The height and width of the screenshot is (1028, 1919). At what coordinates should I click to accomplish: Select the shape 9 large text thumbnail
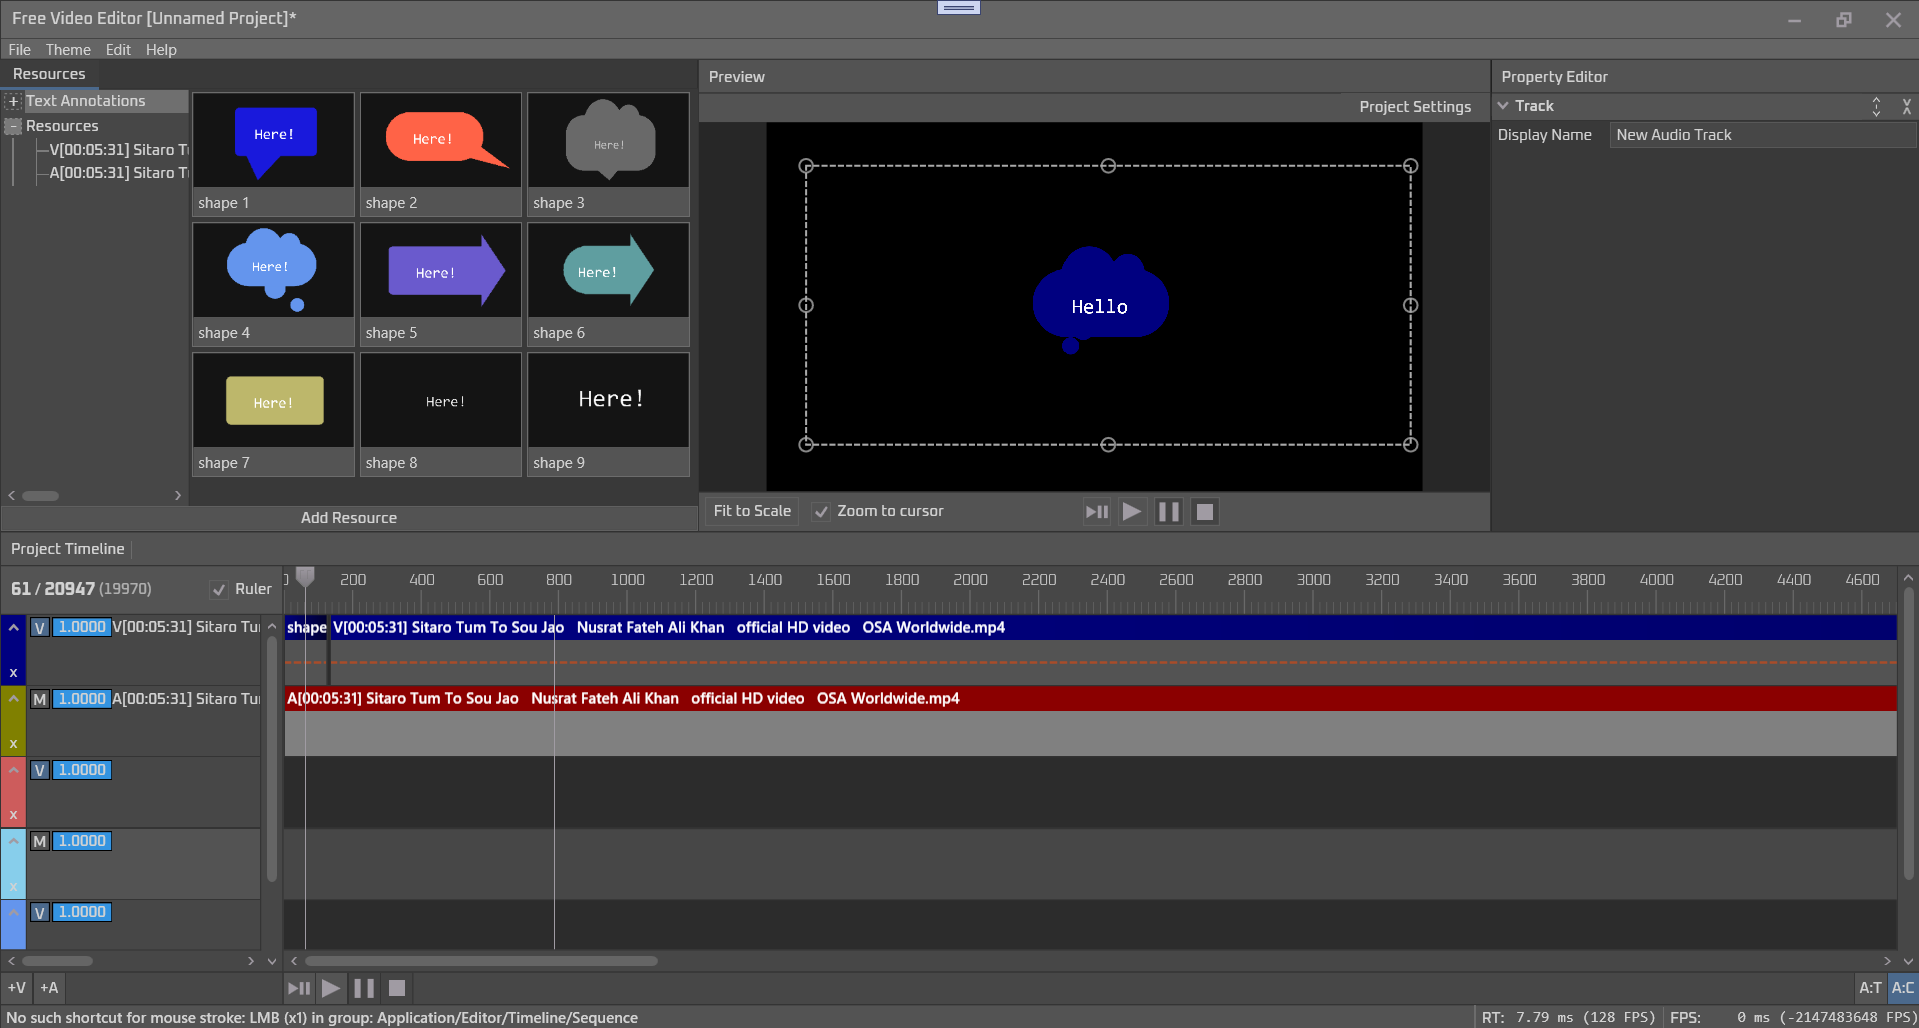pos(608,401)
